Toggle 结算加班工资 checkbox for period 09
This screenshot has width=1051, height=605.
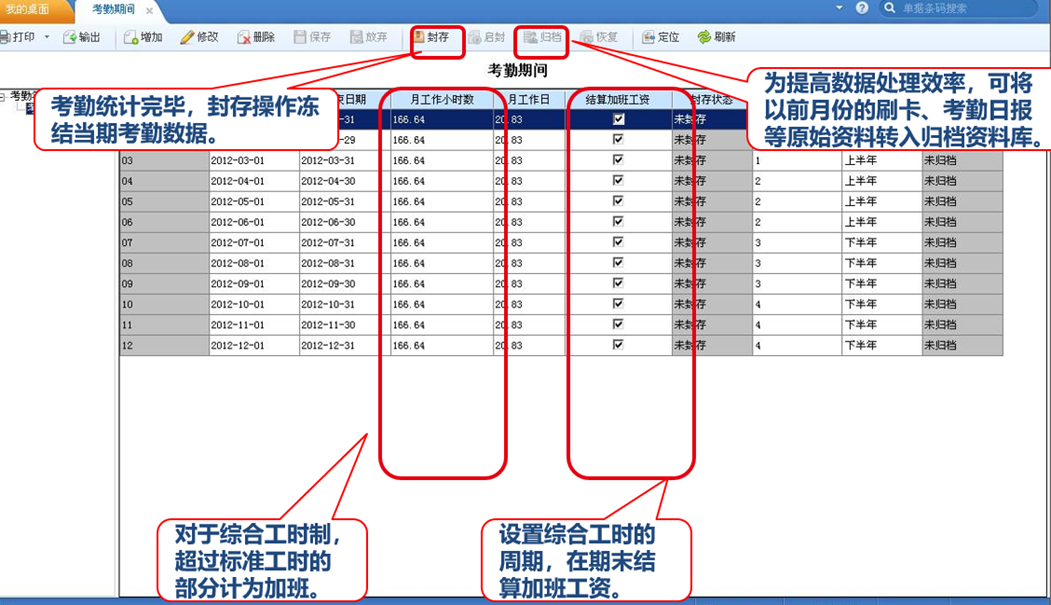[618, 283]
